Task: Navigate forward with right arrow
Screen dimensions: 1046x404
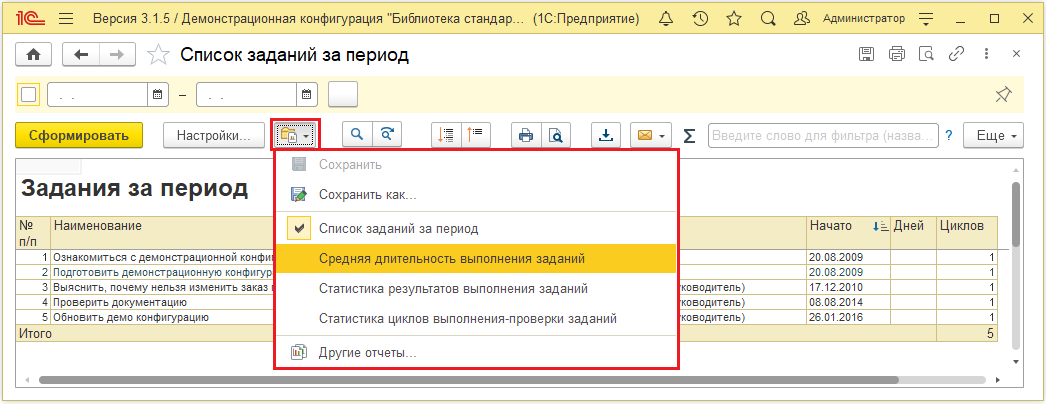Action: pos(117,55)
